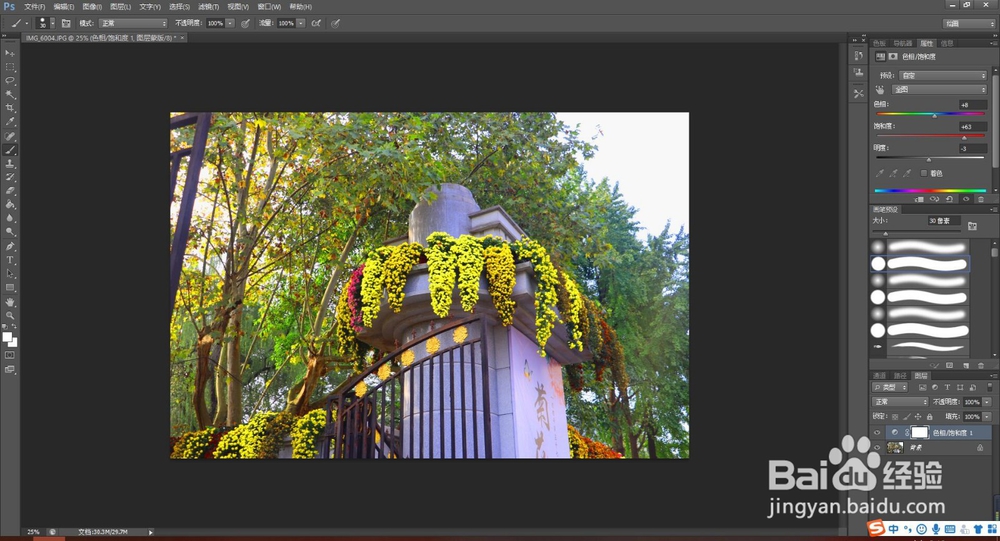Adjust the 明度 lightness slider
This screenshot has width=1000, height=541.
coord(929,159)
